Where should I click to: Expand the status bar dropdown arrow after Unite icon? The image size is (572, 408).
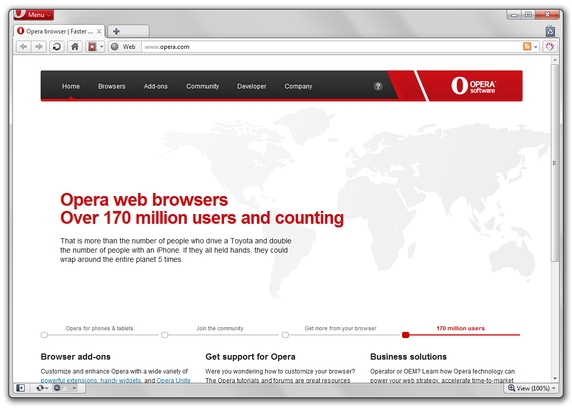(74, 388)
